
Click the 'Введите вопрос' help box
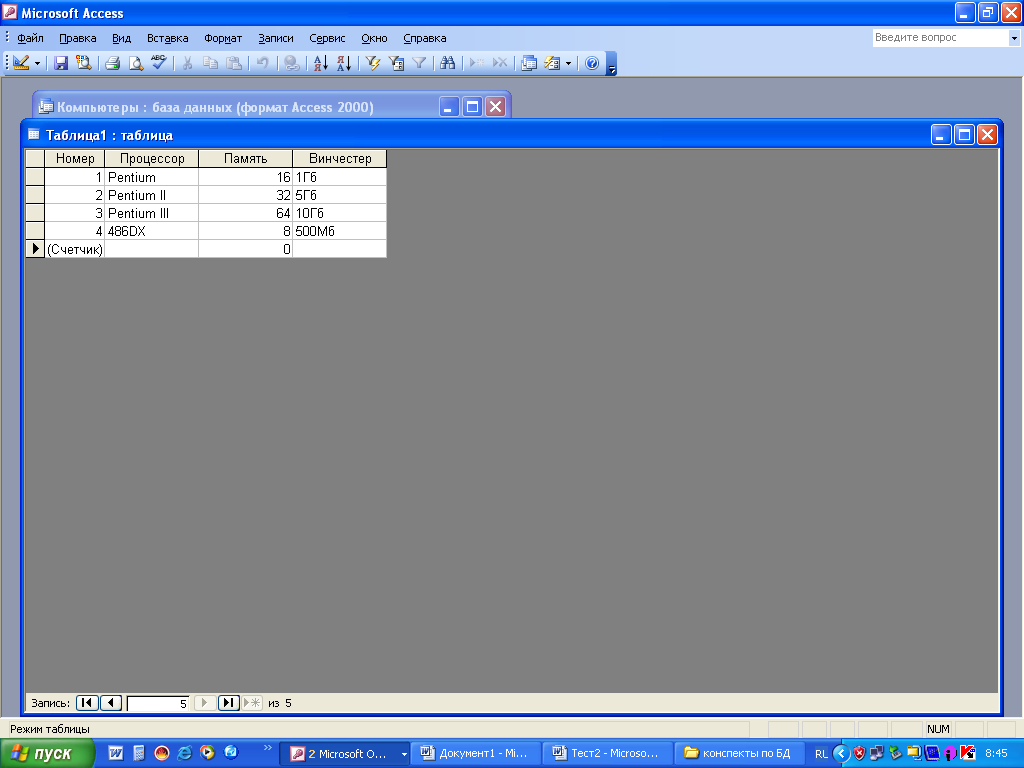940,38
